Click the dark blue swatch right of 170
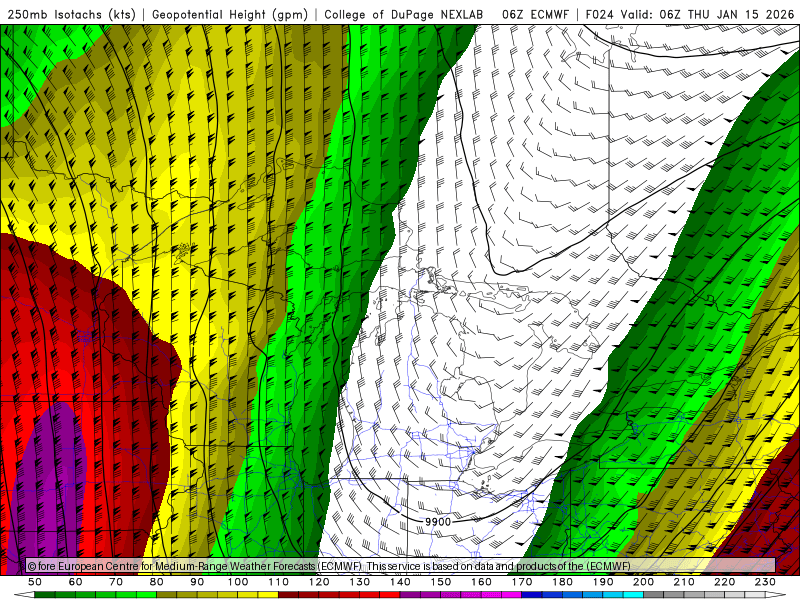Screen dimensions: 800x600 click(x=532, y=595)
